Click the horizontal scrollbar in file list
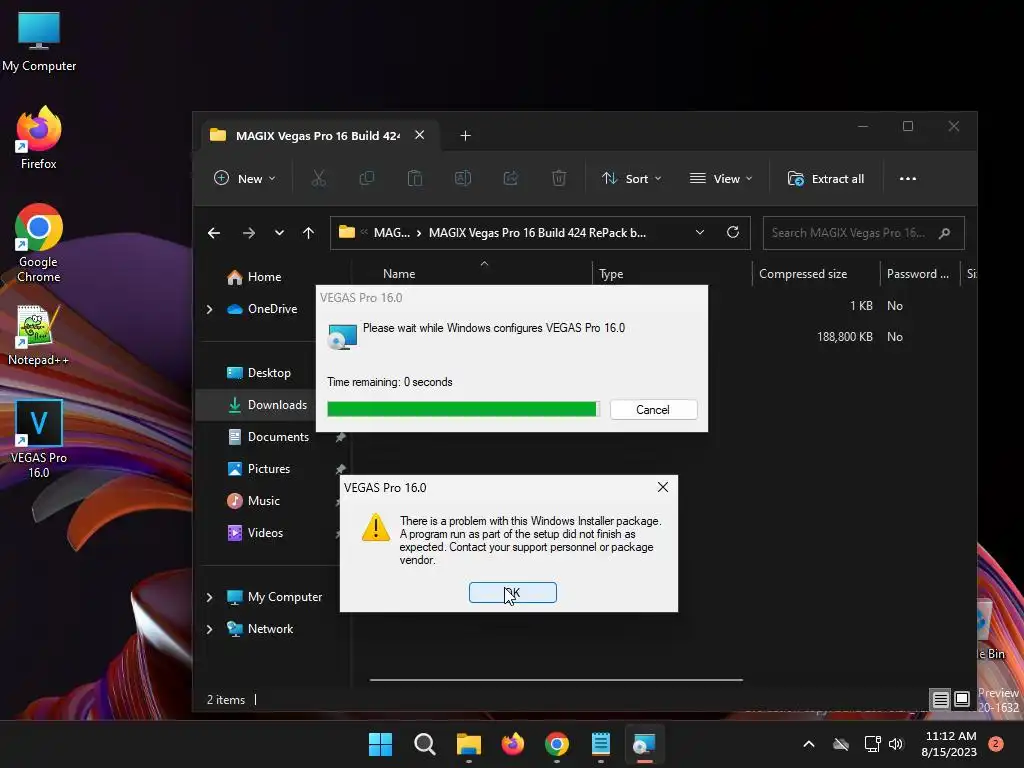The height and width of the screenshot is (768, 1024). point(556,680)
